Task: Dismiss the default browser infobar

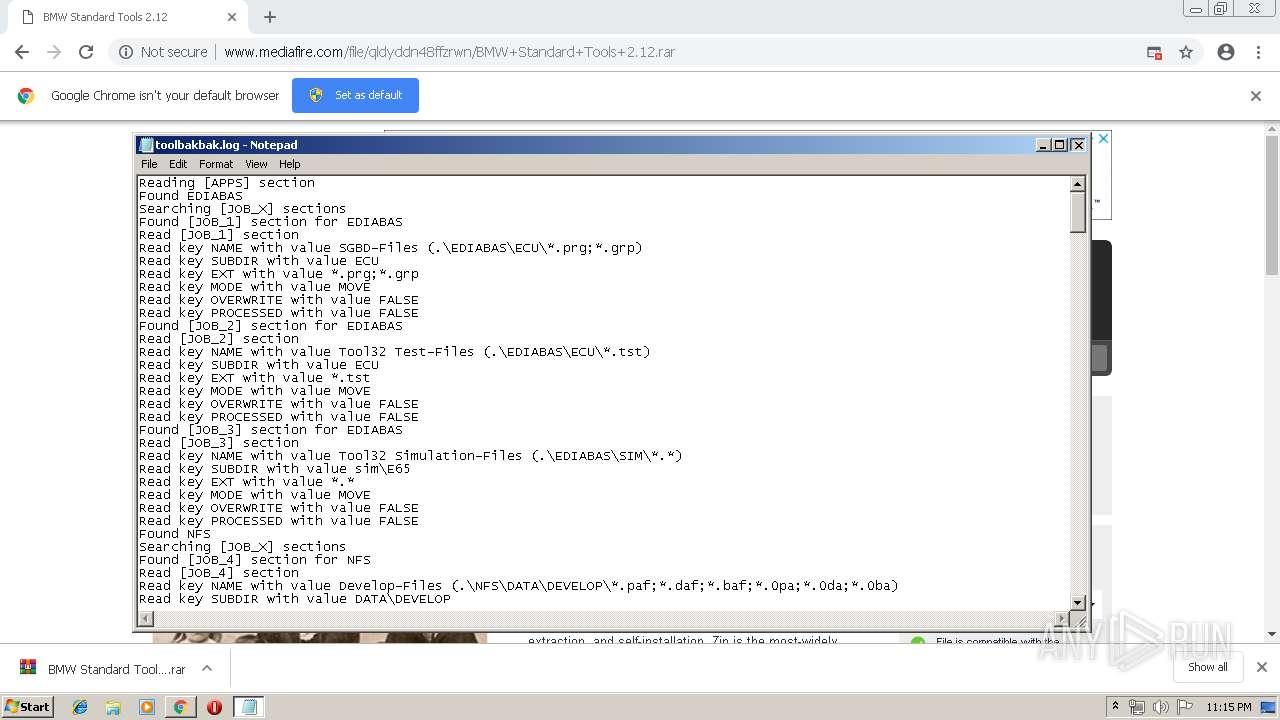Action: [x=1256, y=96]
